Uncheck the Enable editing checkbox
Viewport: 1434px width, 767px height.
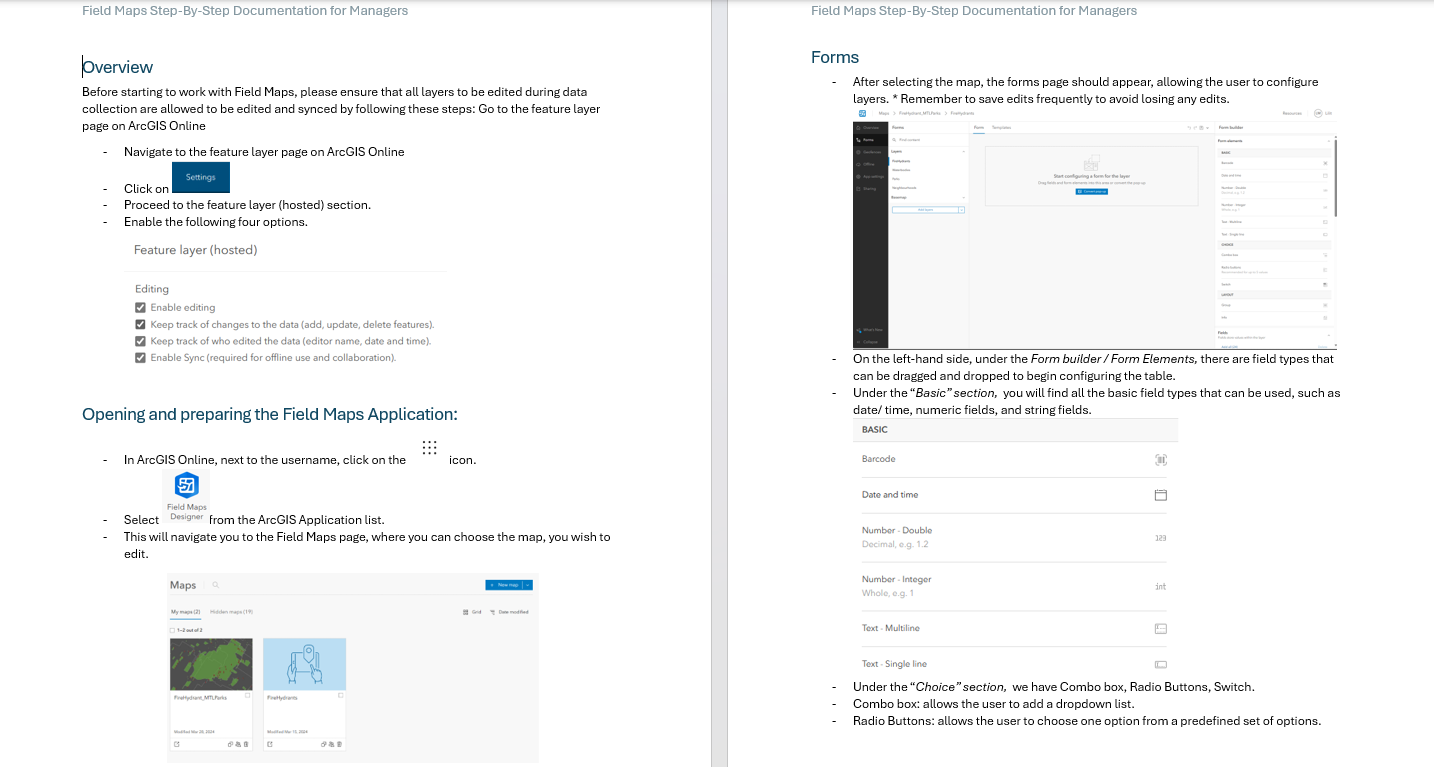point(141,308)
